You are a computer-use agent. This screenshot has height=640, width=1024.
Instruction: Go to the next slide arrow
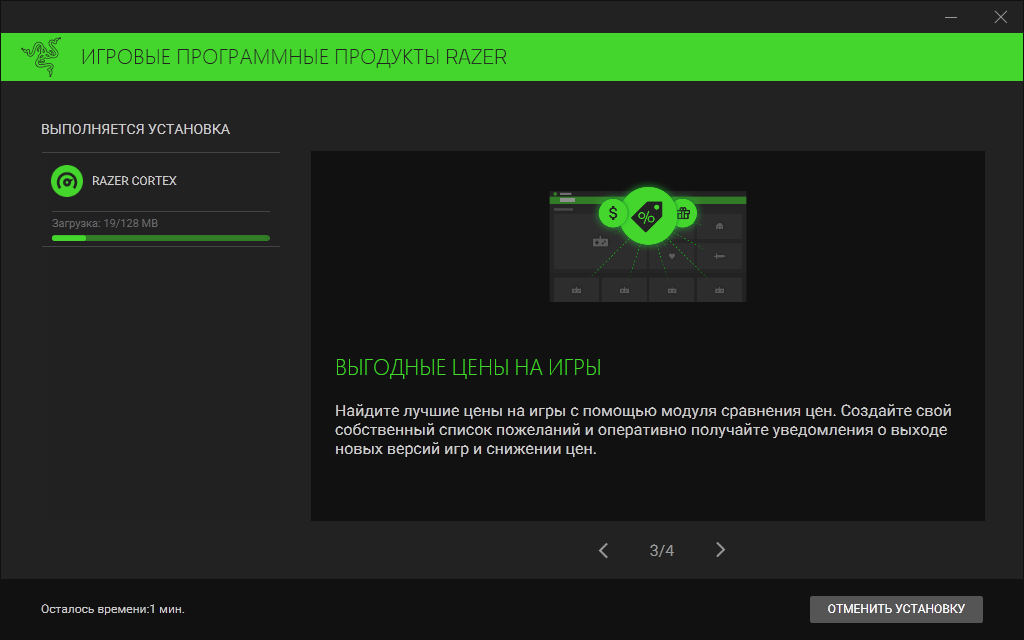click(x=720, y=550)
